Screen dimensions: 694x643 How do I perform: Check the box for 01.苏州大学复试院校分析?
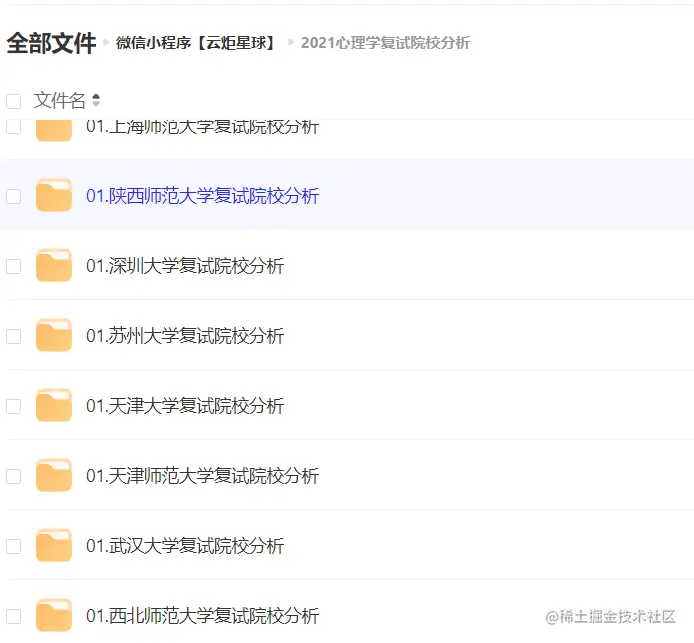click(x=14, y=336)
